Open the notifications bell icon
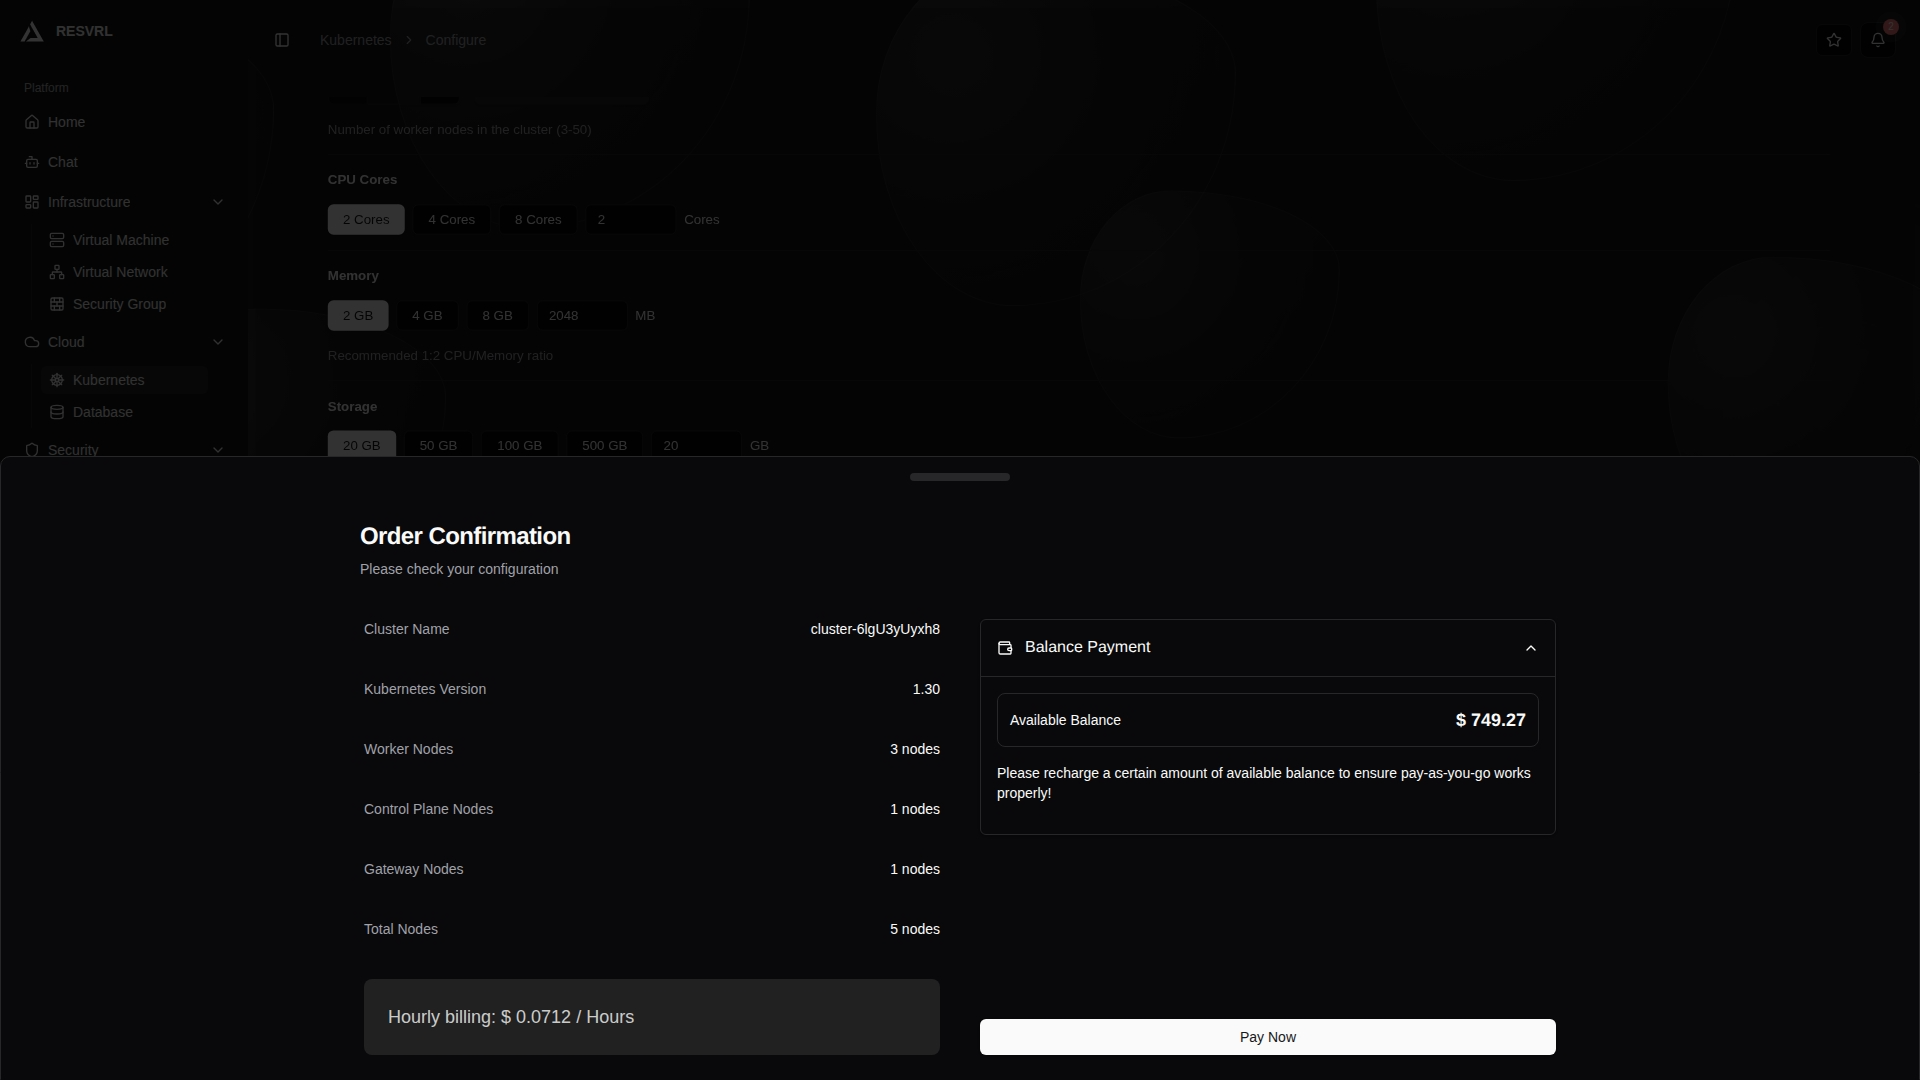This screenshot has height=1080, width=1920. point(1878,40)
